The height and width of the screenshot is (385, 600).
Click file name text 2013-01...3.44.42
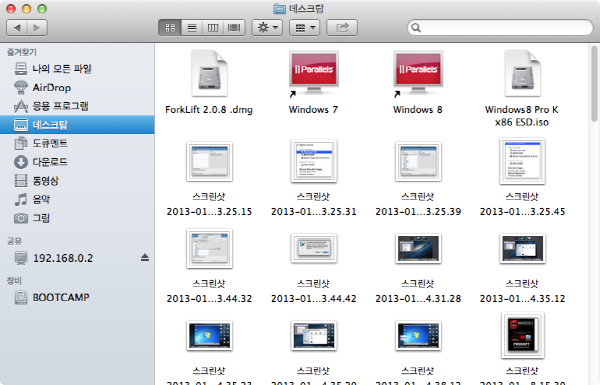click(314, 299)
